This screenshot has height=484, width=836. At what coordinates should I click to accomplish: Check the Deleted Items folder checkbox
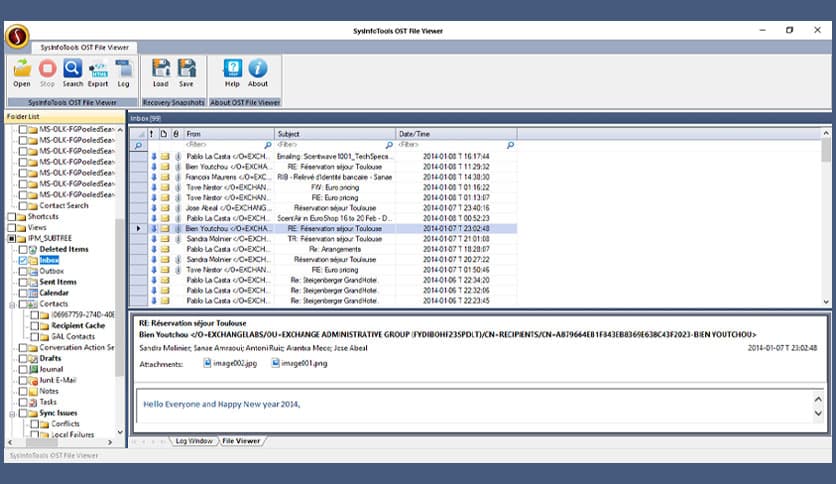23,249
